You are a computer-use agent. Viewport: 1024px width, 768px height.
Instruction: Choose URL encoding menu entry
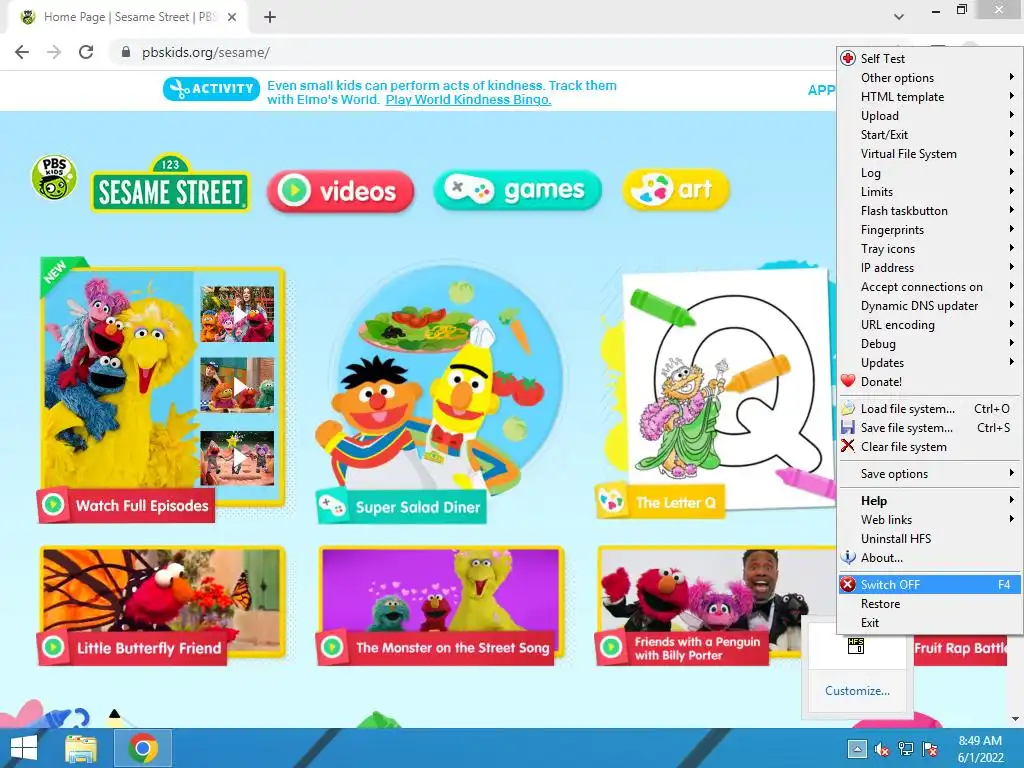tap(929, 325)
